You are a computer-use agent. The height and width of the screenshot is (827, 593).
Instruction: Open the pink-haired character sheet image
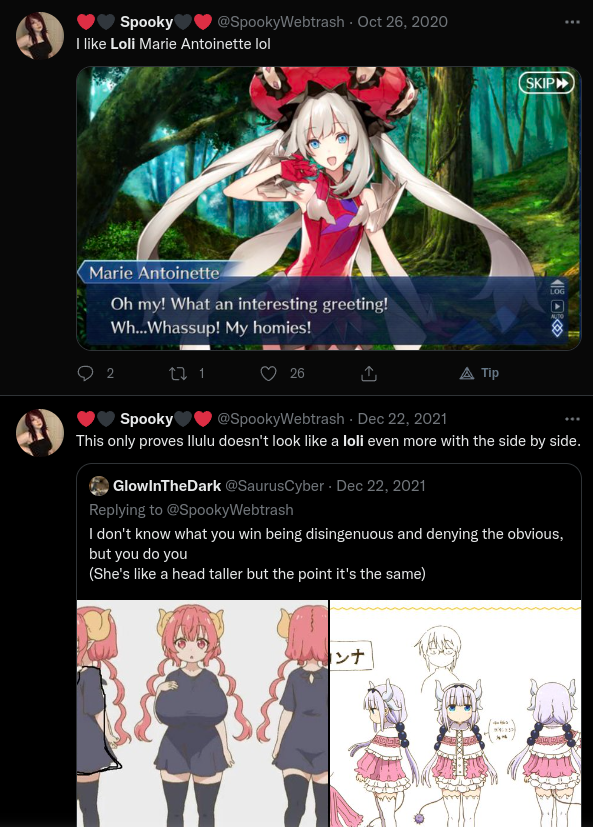click(203, 713)
